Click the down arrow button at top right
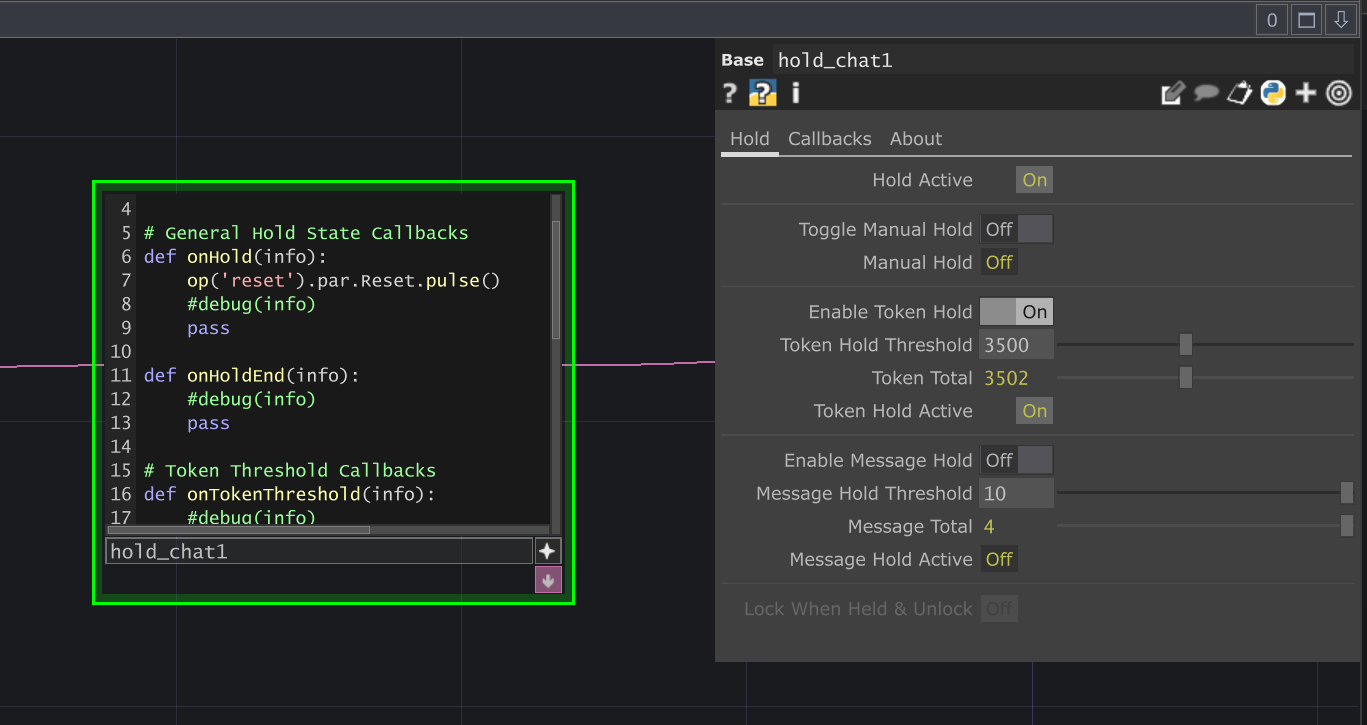 [x=1339, y=20]
